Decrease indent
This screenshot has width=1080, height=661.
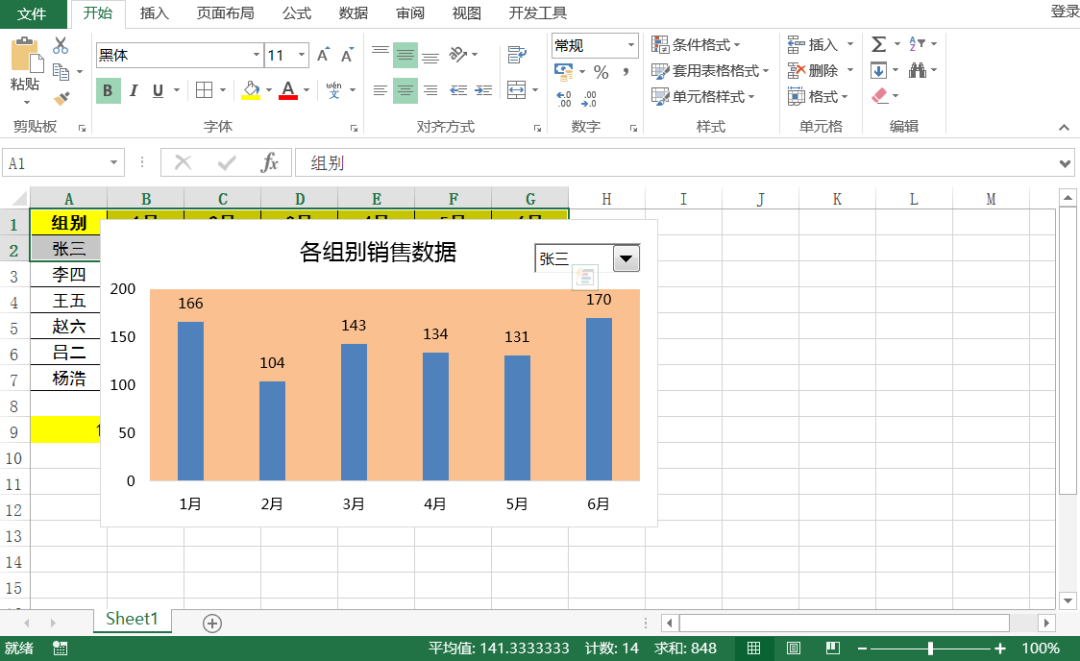click(458, 90)
